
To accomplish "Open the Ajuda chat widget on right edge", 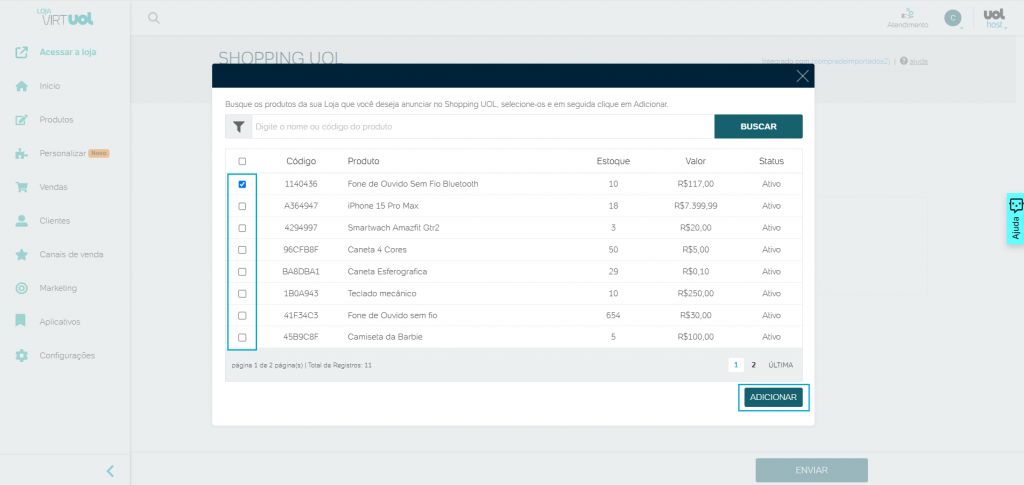I will [x=1015, y=219].
